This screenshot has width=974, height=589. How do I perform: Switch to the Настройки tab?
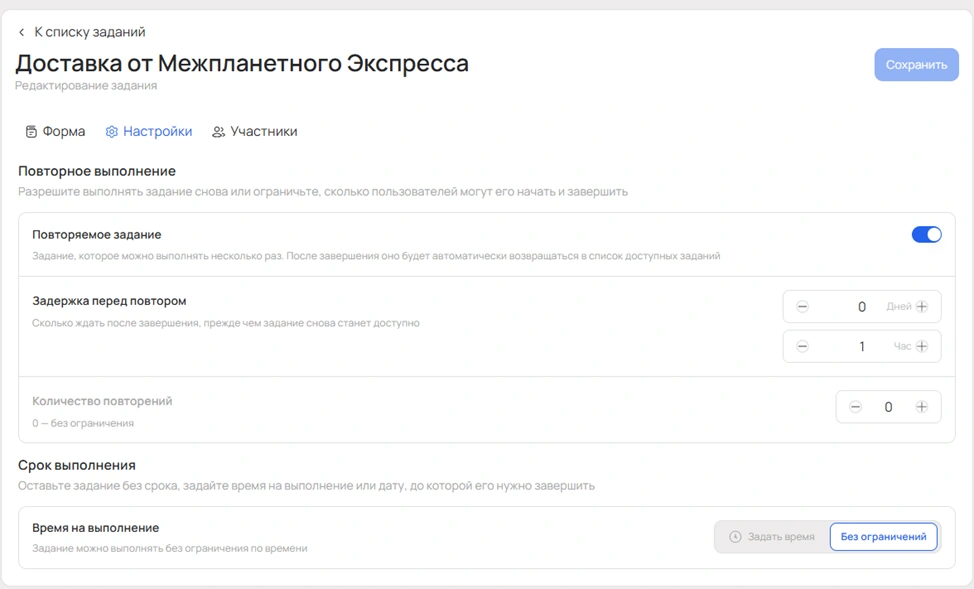click(149, 132)
